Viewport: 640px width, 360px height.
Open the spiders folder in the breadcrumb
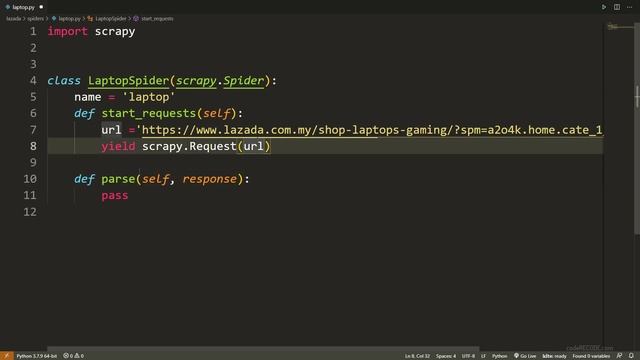coord(36,19)
